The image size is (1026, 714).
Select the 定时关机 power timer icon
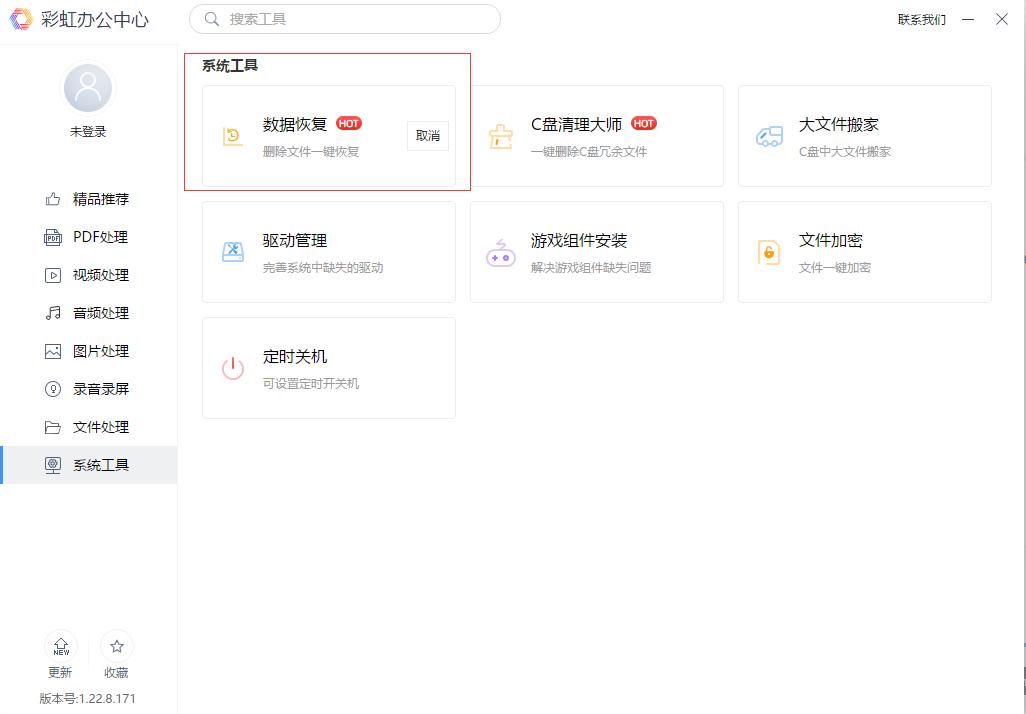point(233,368)
